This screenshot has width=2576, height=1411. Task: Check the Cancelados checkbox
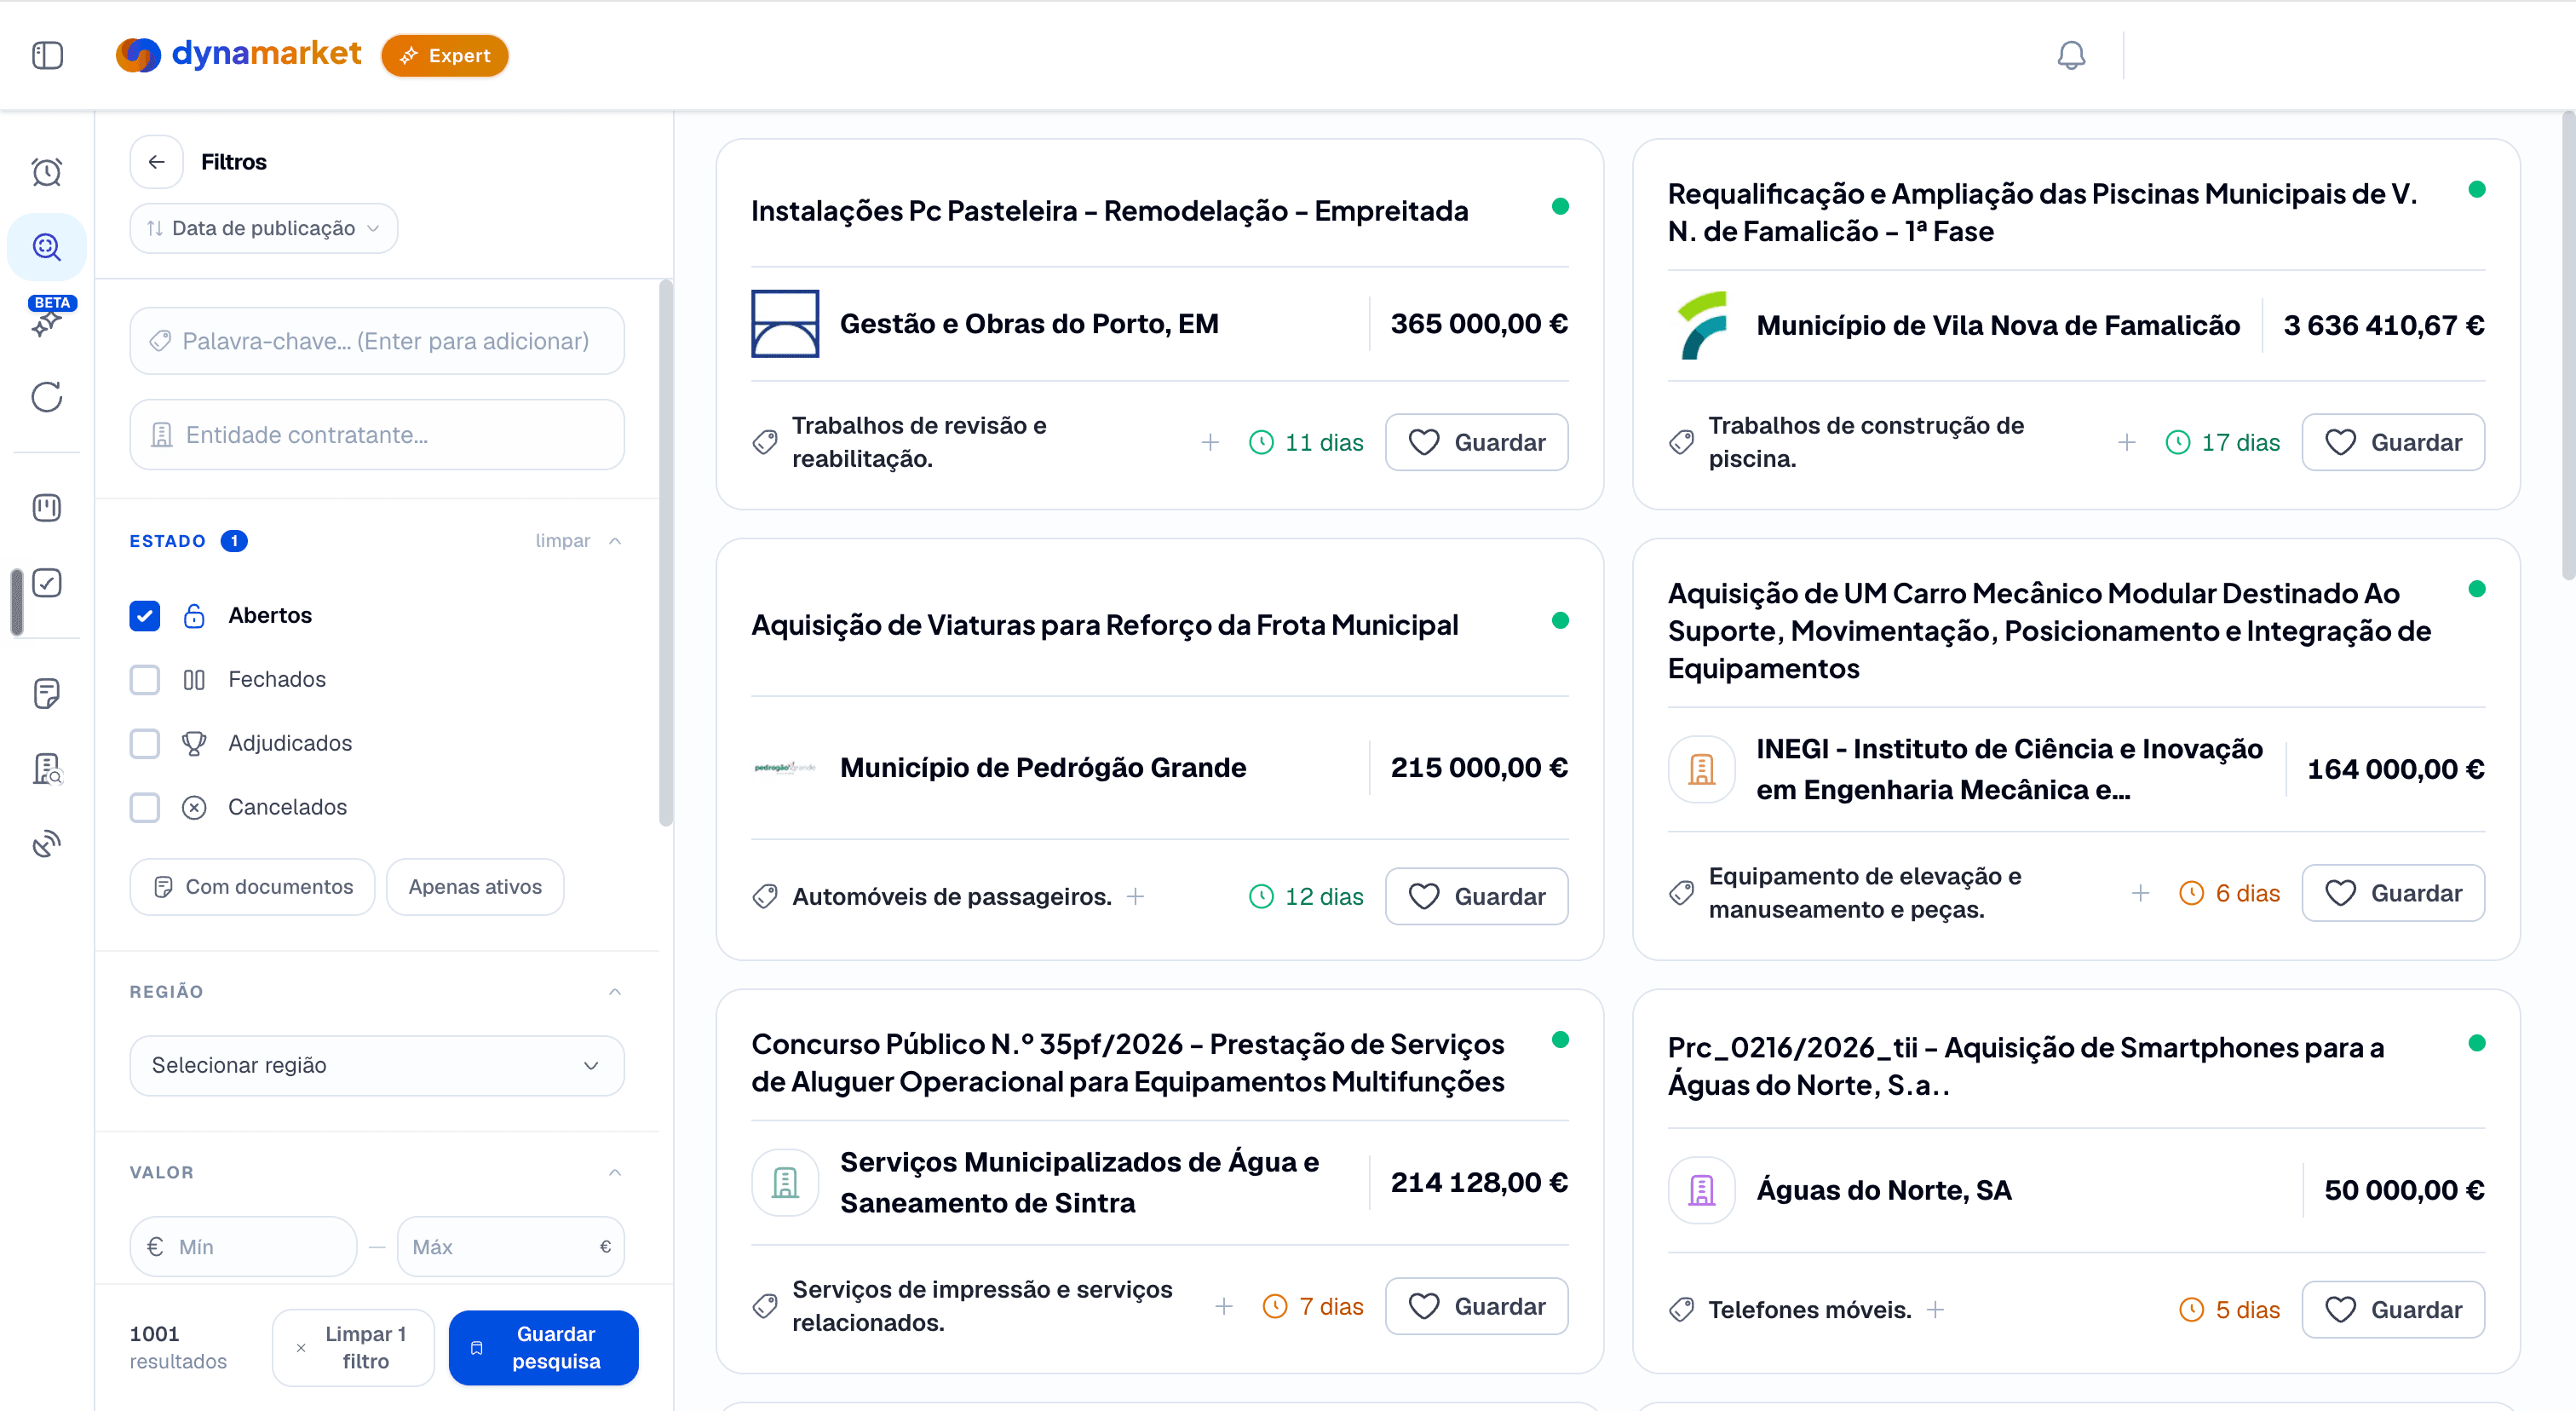point(145,807)
